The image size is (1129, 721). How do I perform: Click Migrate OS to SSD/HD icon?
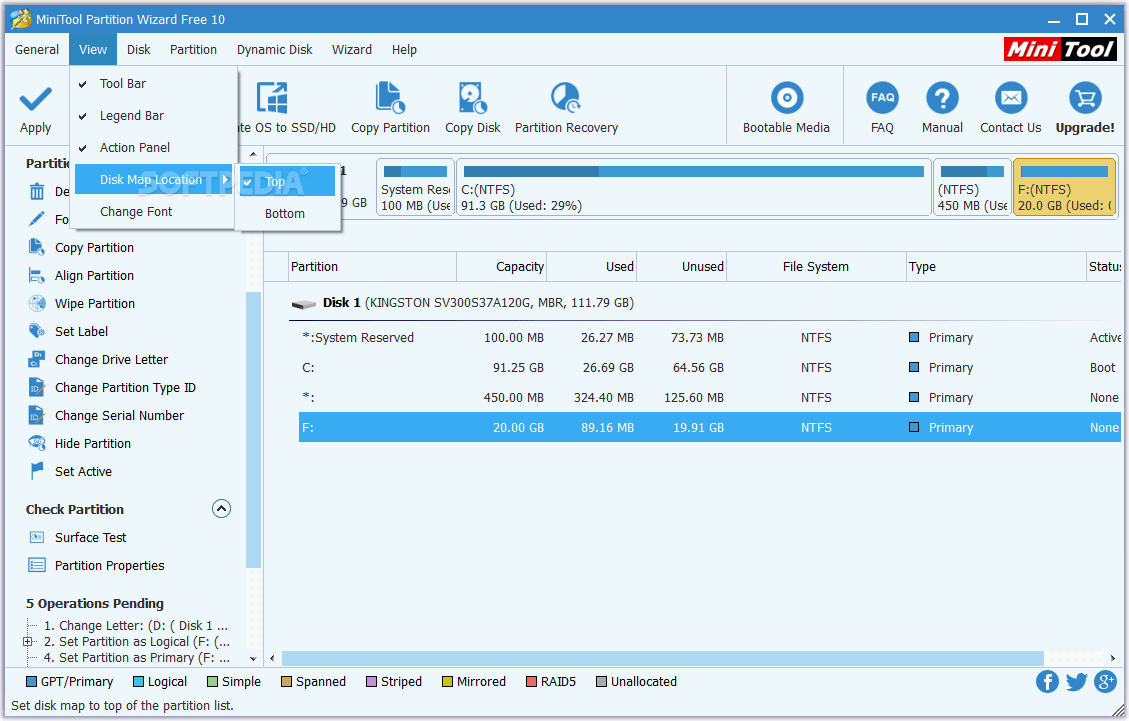pyautogui.click(x=272, y=98)
